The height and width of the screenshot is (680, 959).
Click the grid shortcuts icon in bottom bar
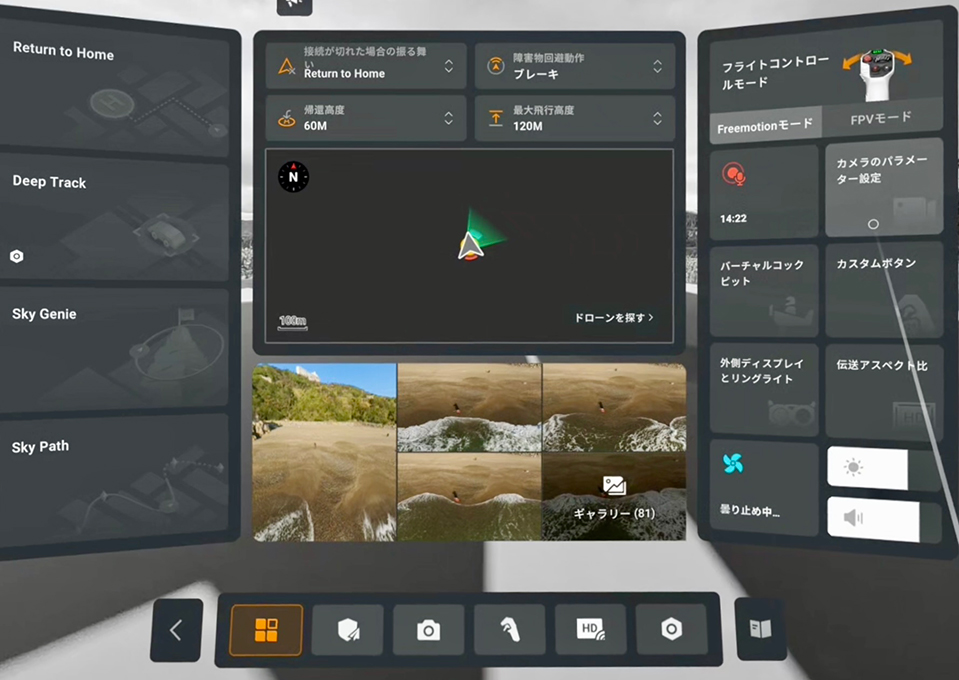tap(266, 630)
